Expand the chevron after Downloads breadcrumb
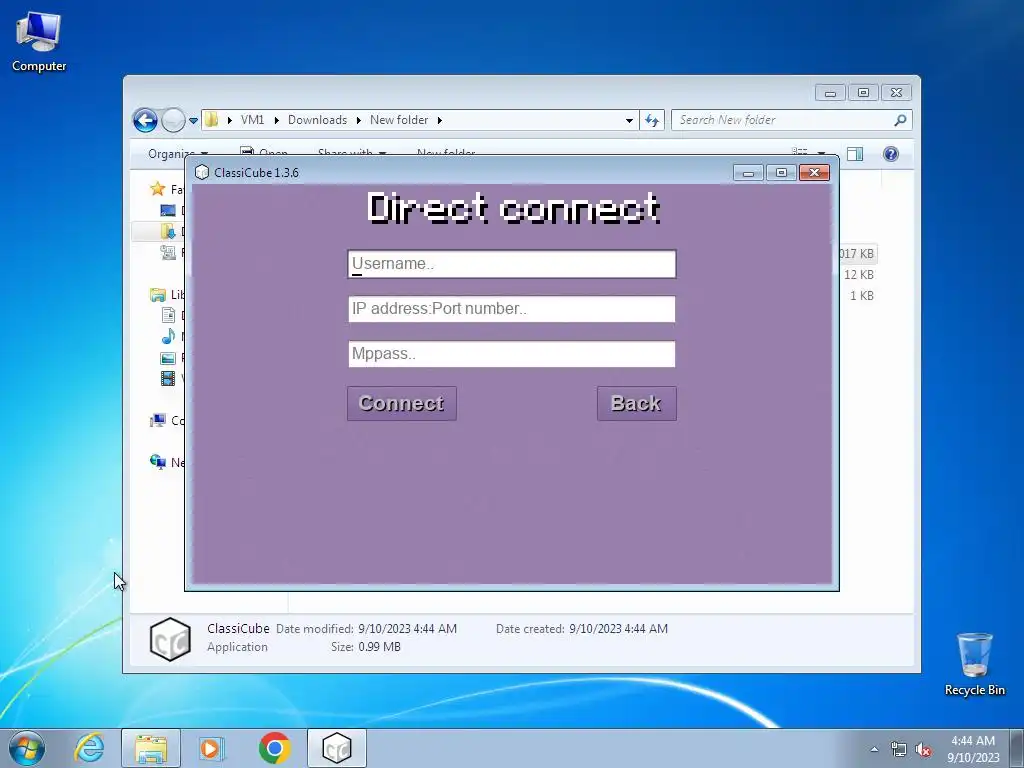This screenshot has width=1024, height=768. point(359,120)
